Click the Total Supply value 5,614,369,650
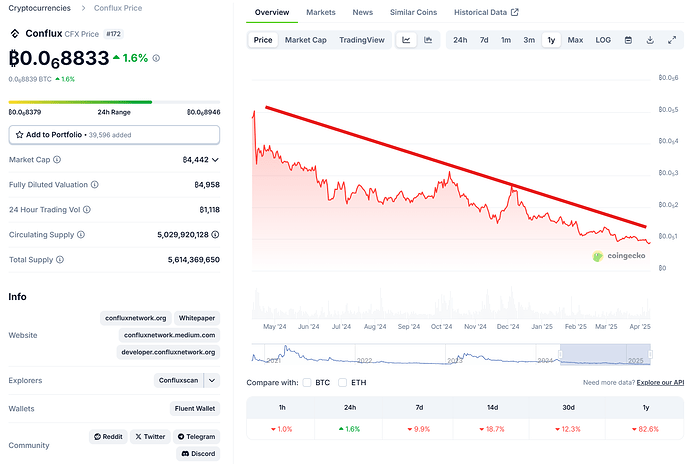The image size is (690, 464). tap(194, 260)
